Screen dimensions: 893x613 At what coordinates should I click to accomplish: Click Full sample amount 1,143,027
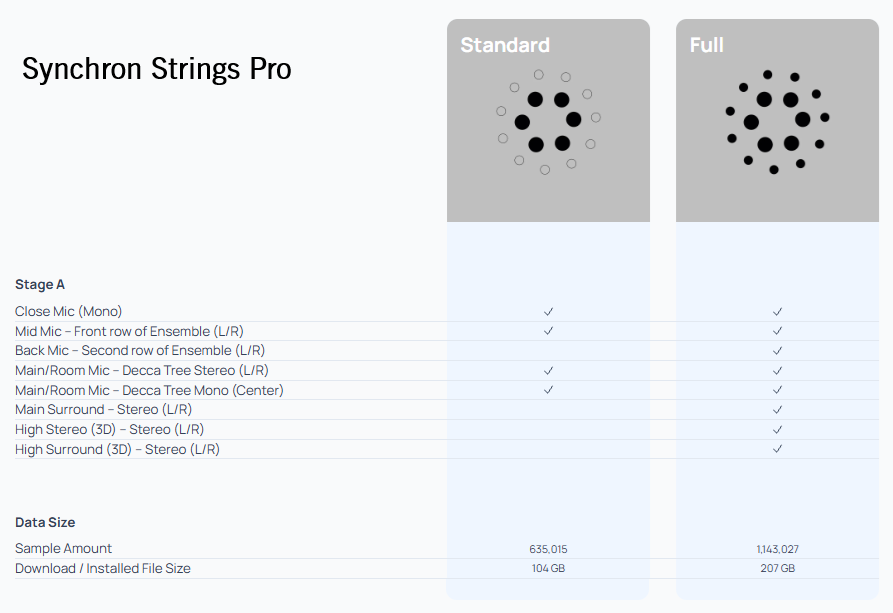coord(777,549)
